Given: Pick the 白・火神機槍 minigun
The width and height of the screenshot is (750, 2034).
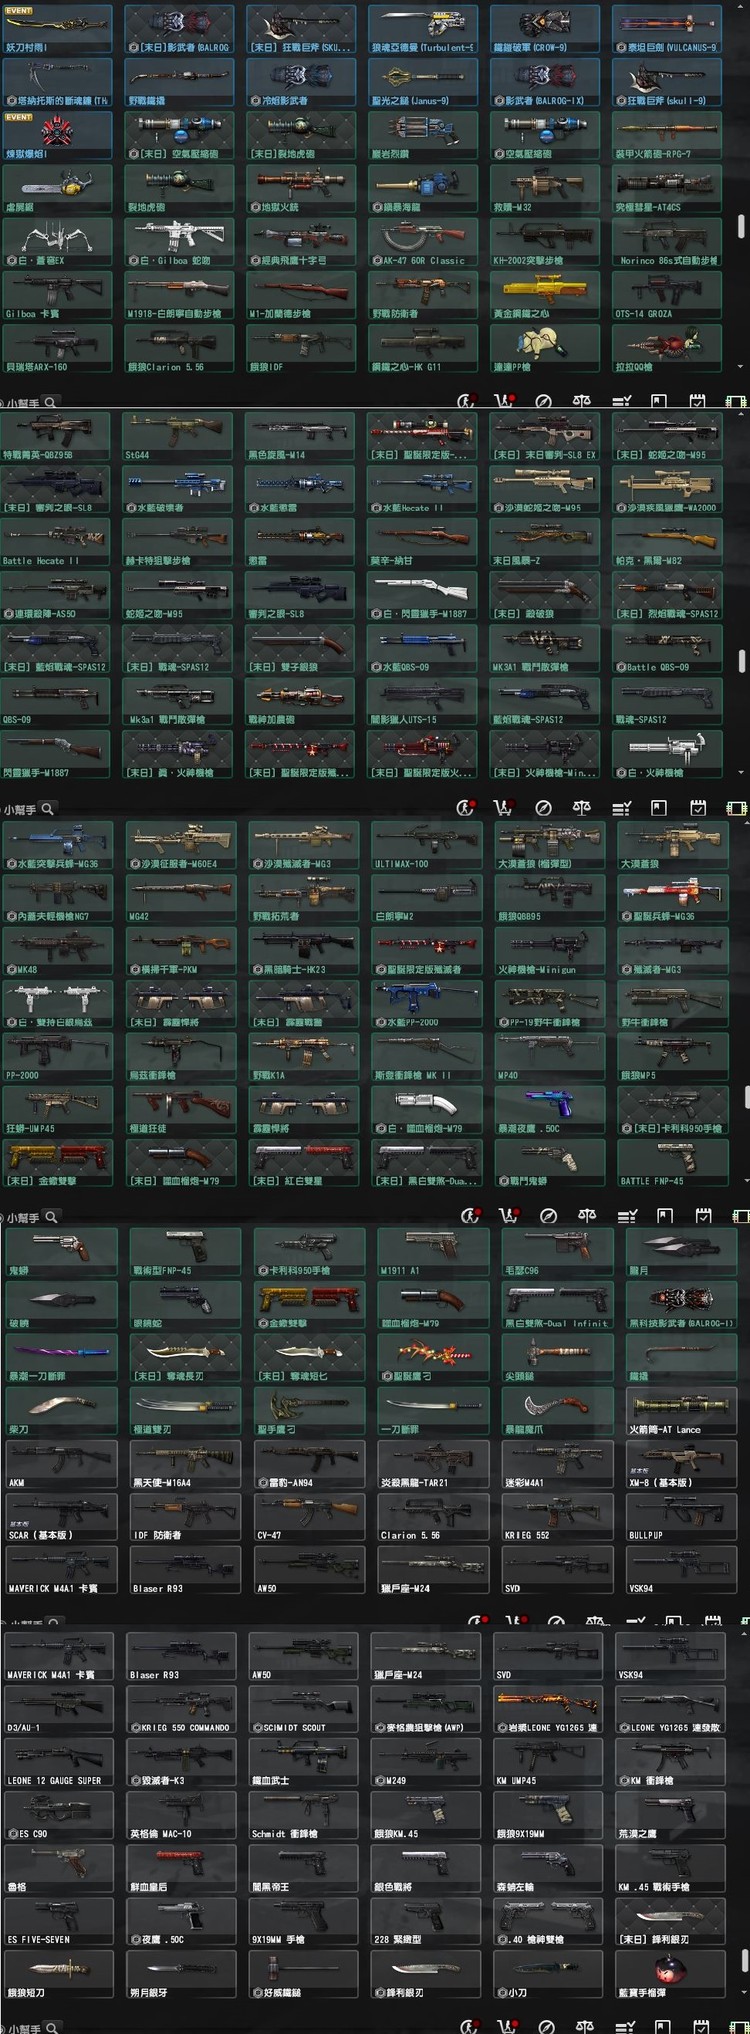Looking at the screenshot, I should click(667, 754).
